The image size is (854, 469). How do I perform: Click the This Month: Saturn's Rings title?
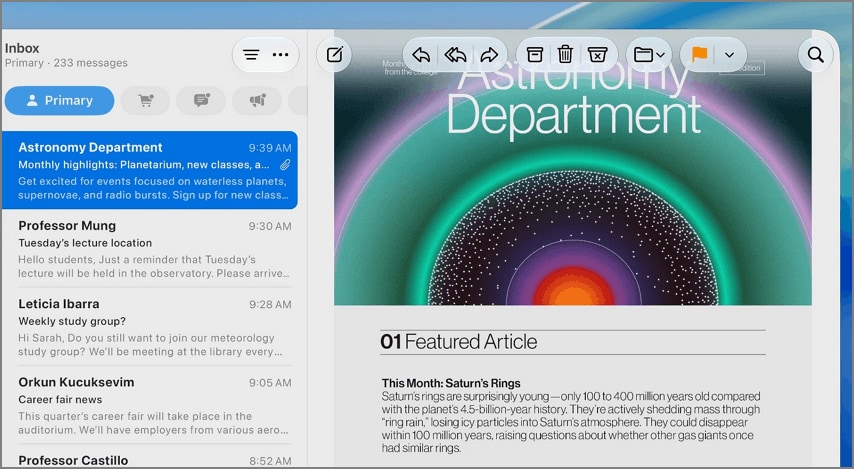[x=451, y=383]
